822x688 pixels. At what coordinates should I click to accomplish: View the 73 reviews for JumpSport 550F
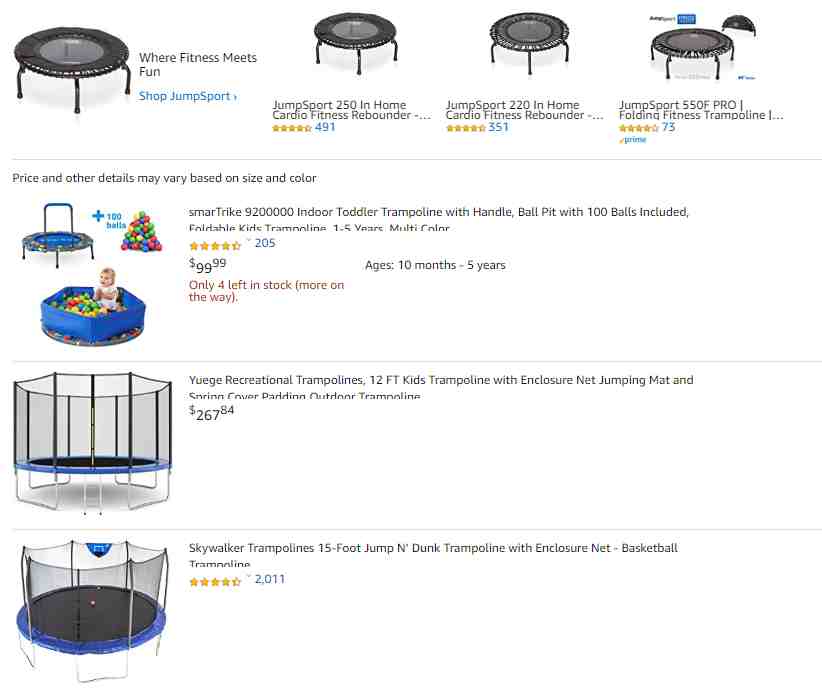click(x=668, y=127)
